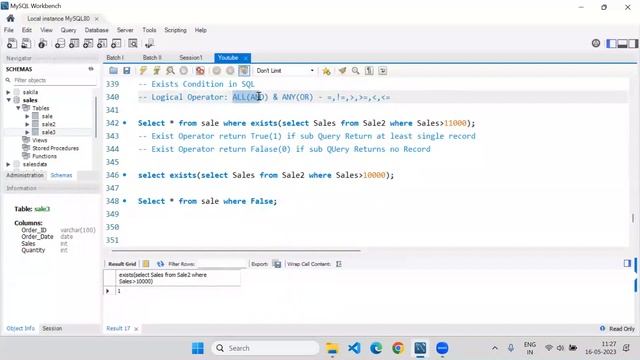
Task: Open the Server menu
Action: point(125,30)
